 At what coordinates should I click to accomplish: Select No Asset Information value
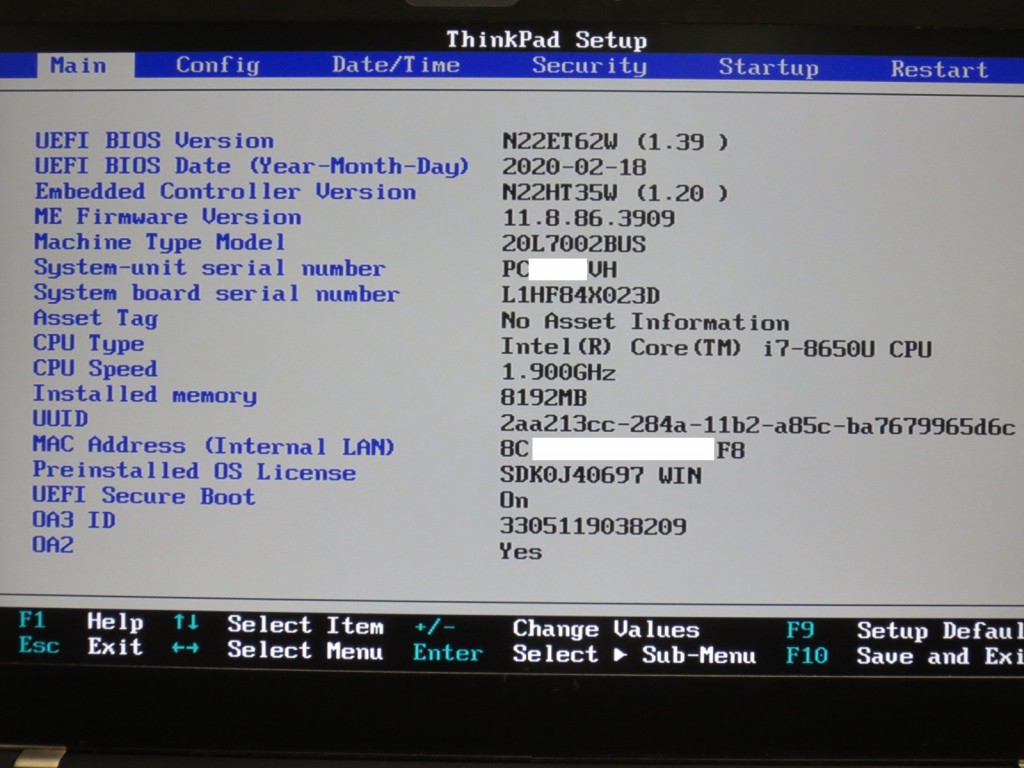click(x=645, y=321)
